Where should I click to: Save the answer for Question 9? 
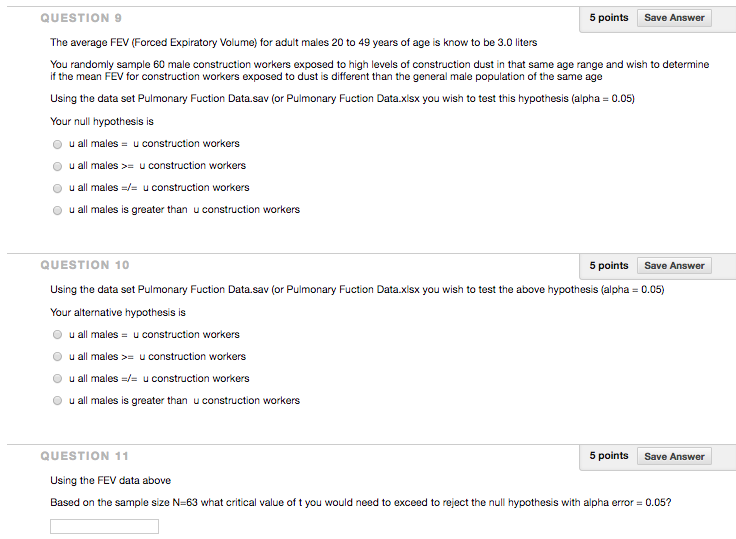tap(674, 18)
